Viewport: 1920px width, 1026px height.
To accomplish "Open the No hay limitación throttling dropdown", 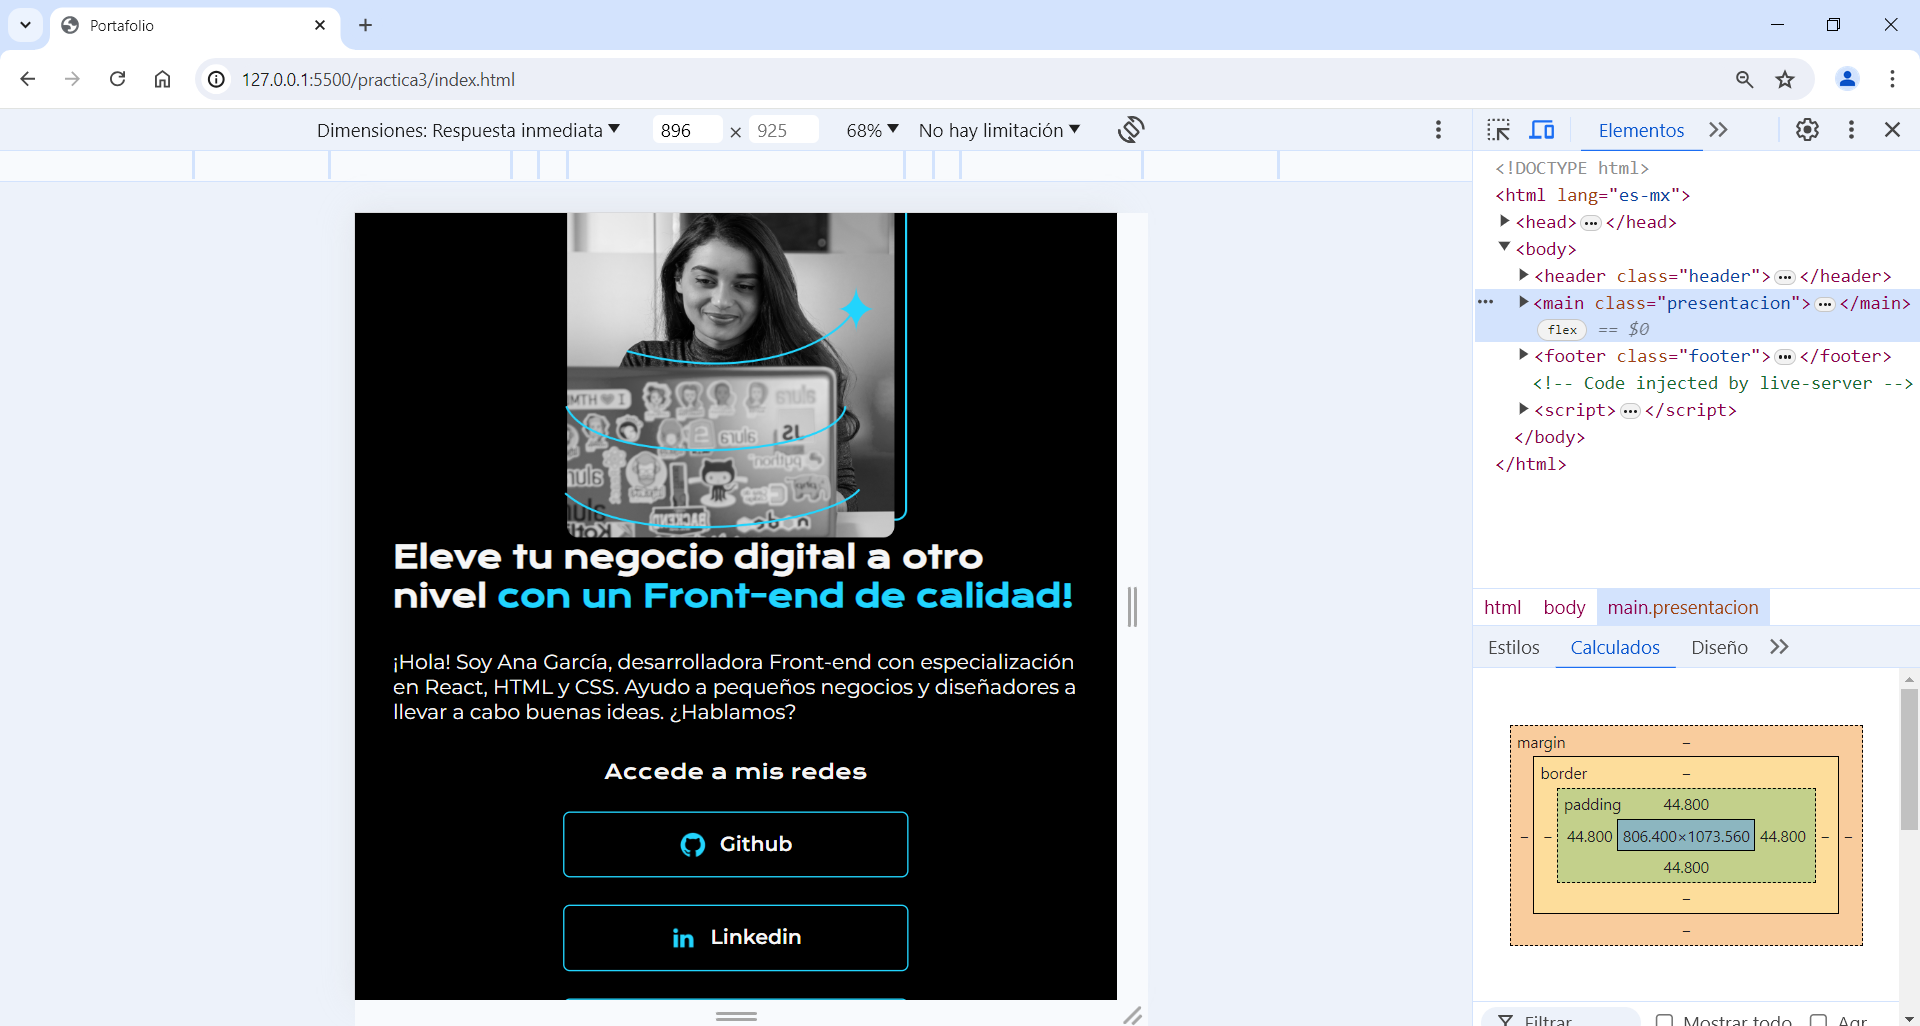I will [x=999, y=130].
